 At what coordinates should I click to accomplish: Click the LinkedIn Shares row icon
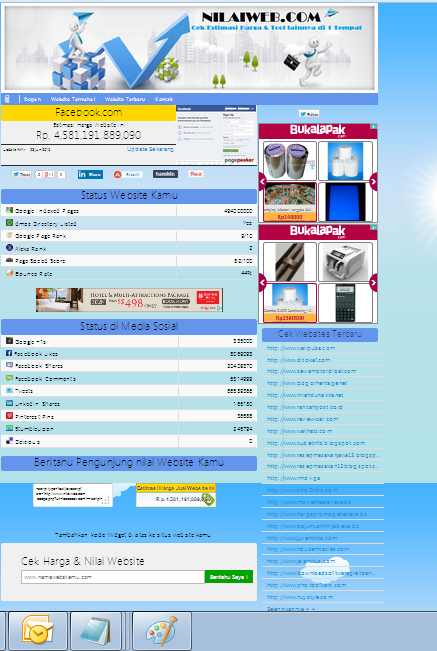coord(9,403)
